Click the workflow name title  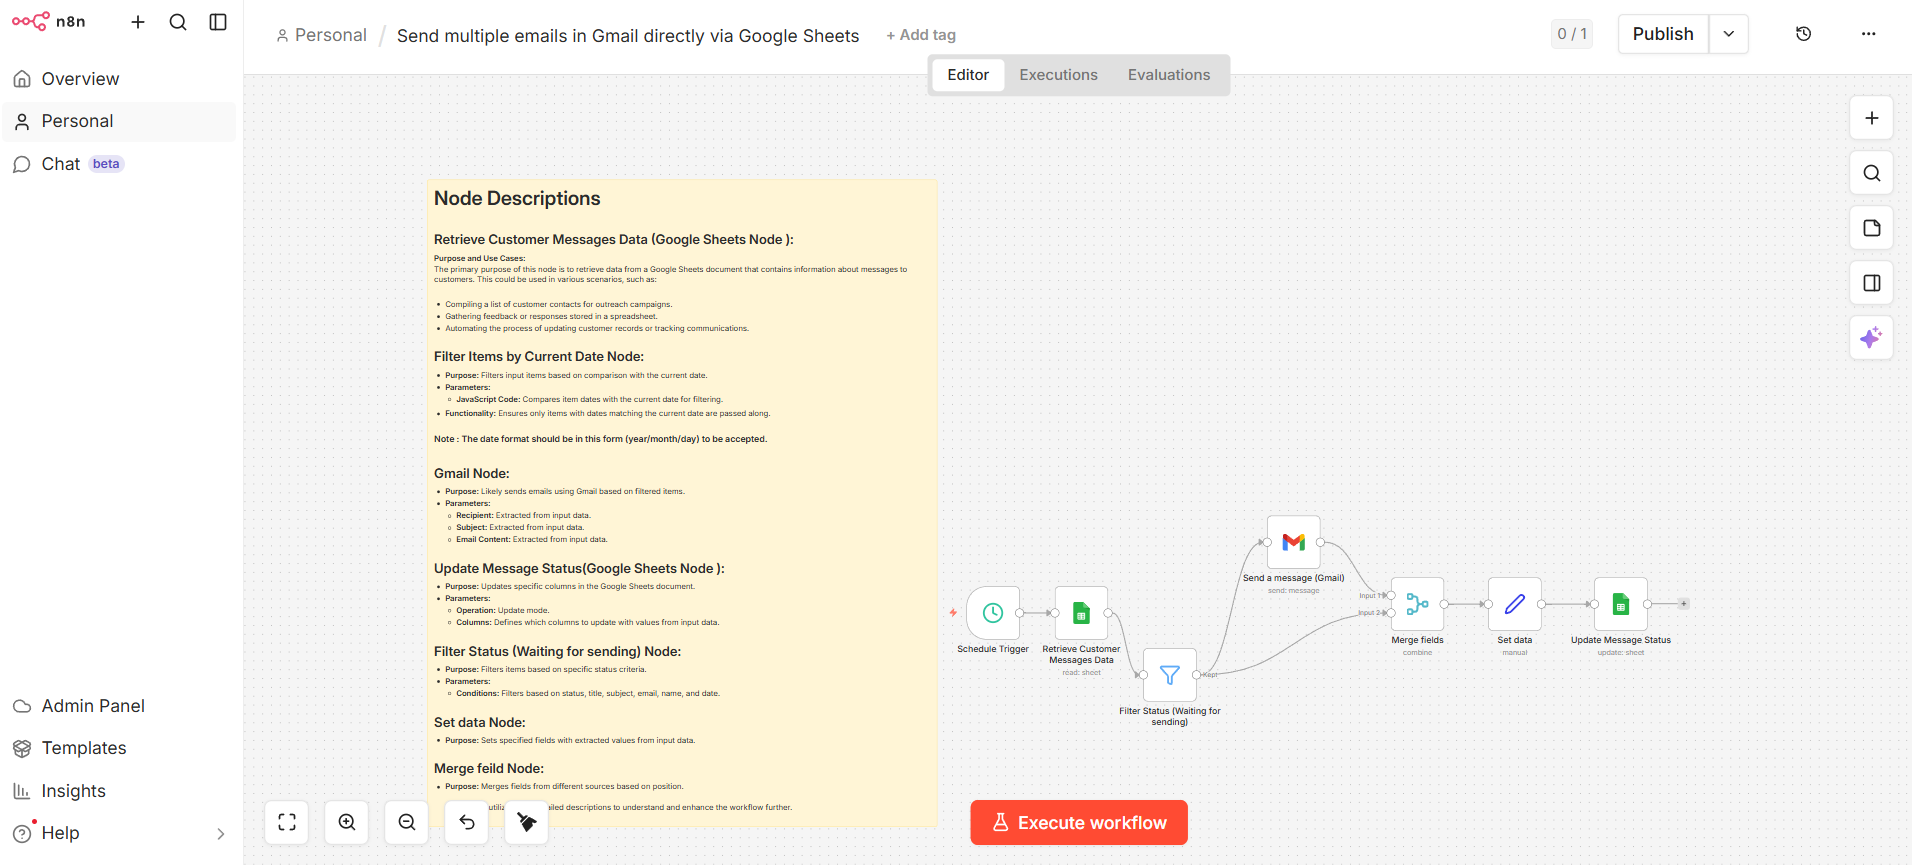[x=628, y=36]
